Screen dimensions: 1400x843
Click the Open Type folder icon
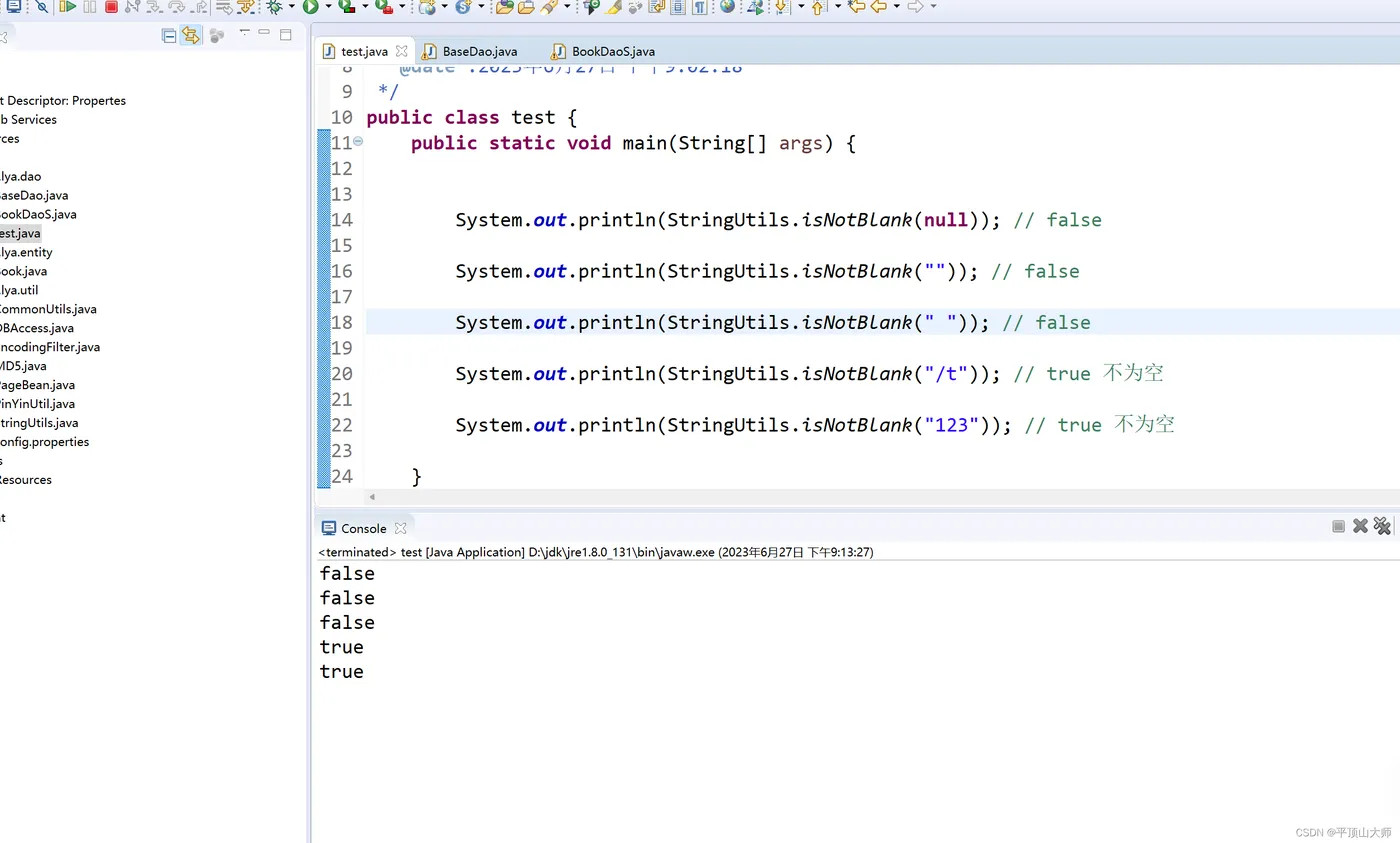coord(504,7)
